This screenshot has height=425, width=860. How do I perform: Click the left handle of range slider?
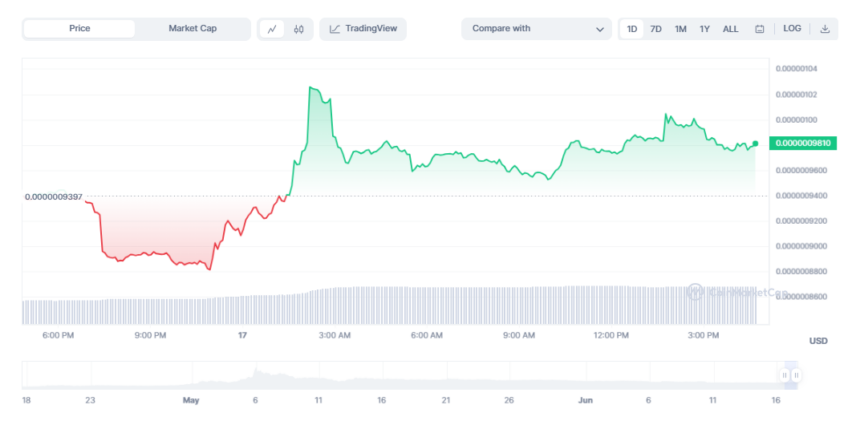click(x=785, y=375)
